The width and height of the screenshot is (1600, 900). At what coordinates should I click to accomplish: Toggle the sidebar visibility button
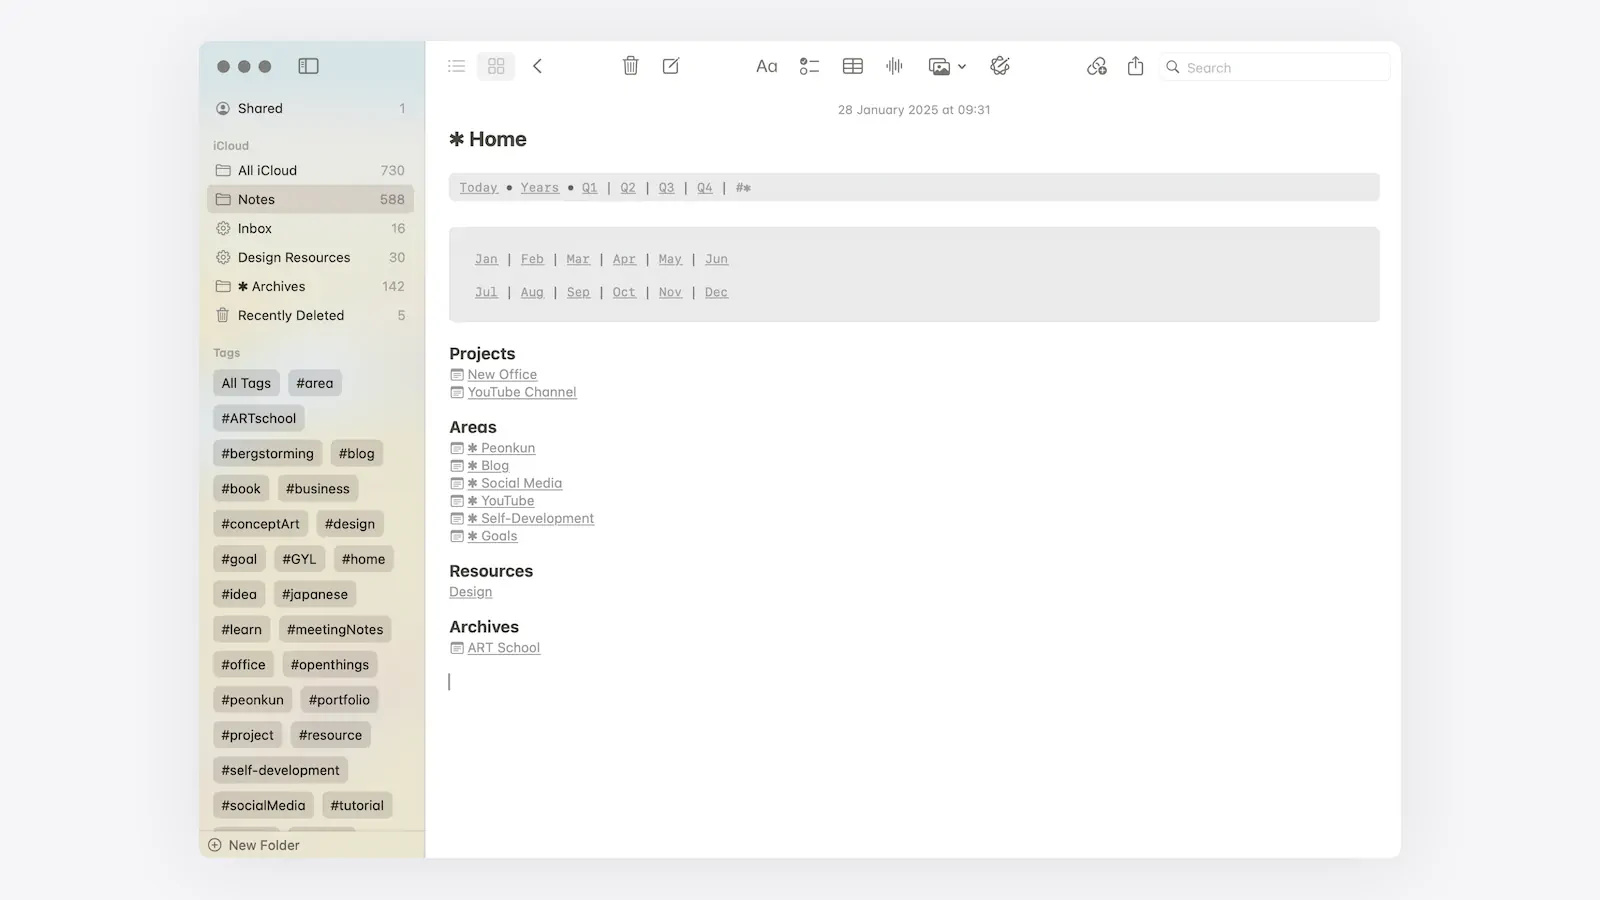click(308, 66)
